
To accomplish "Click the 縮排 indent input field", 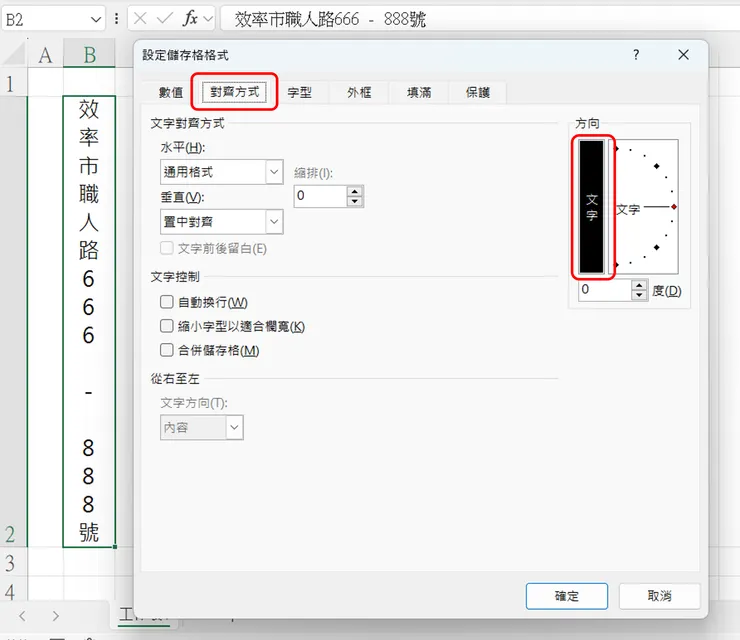I will (320, 196).
